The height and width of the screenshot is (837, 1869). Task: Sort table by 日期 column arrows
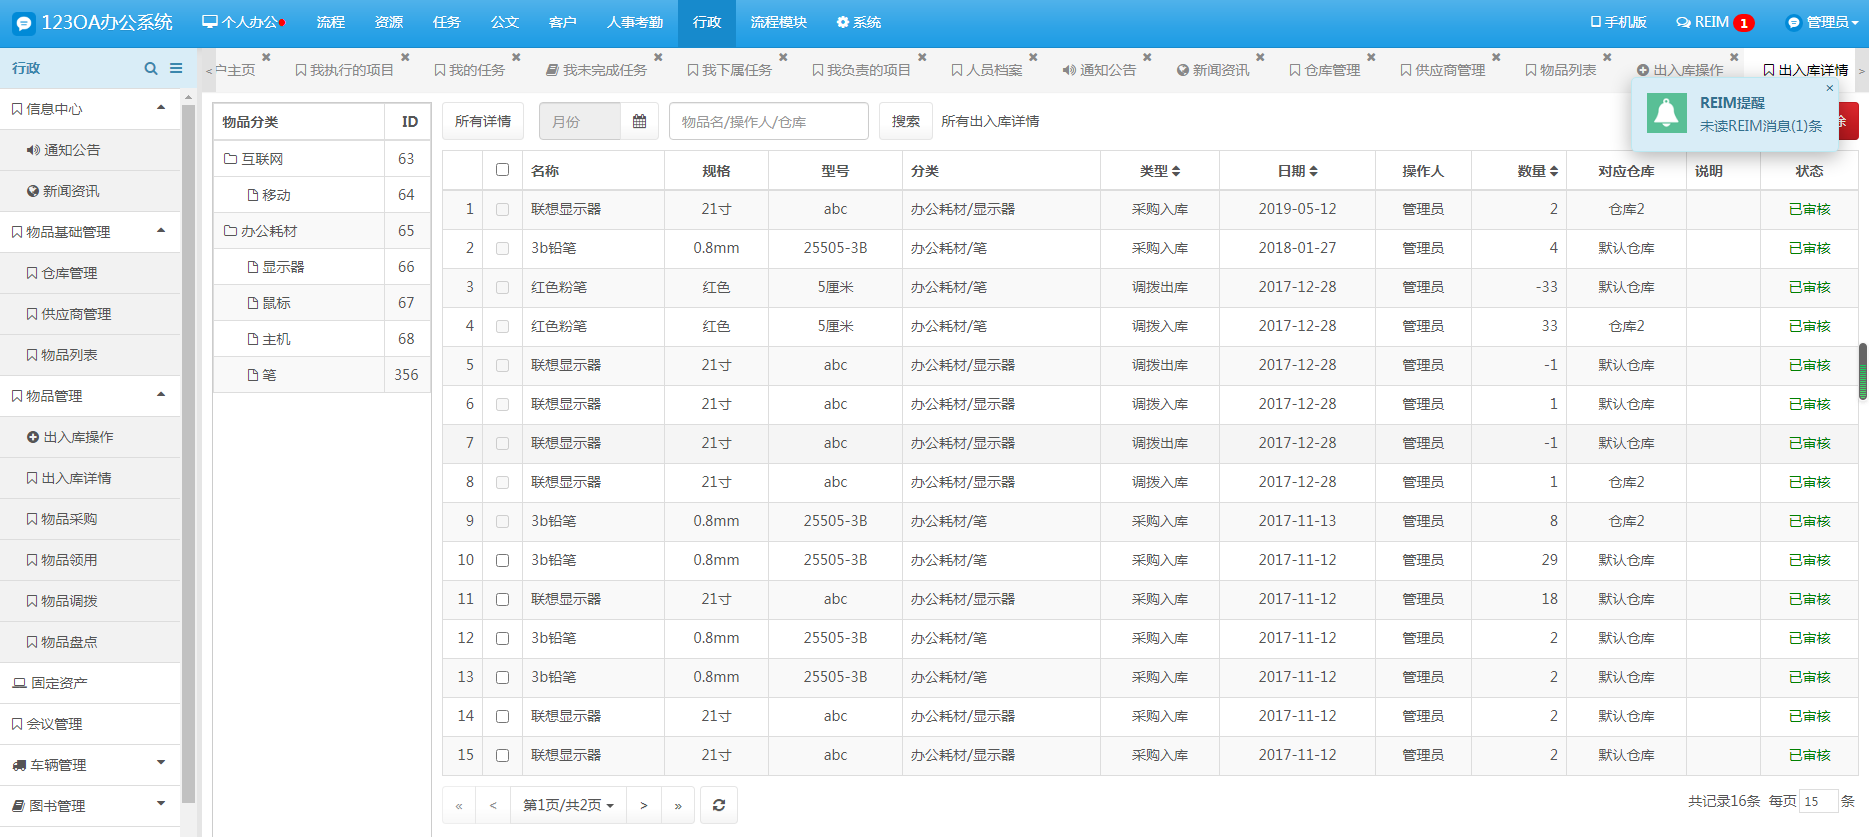[1313, 171]
